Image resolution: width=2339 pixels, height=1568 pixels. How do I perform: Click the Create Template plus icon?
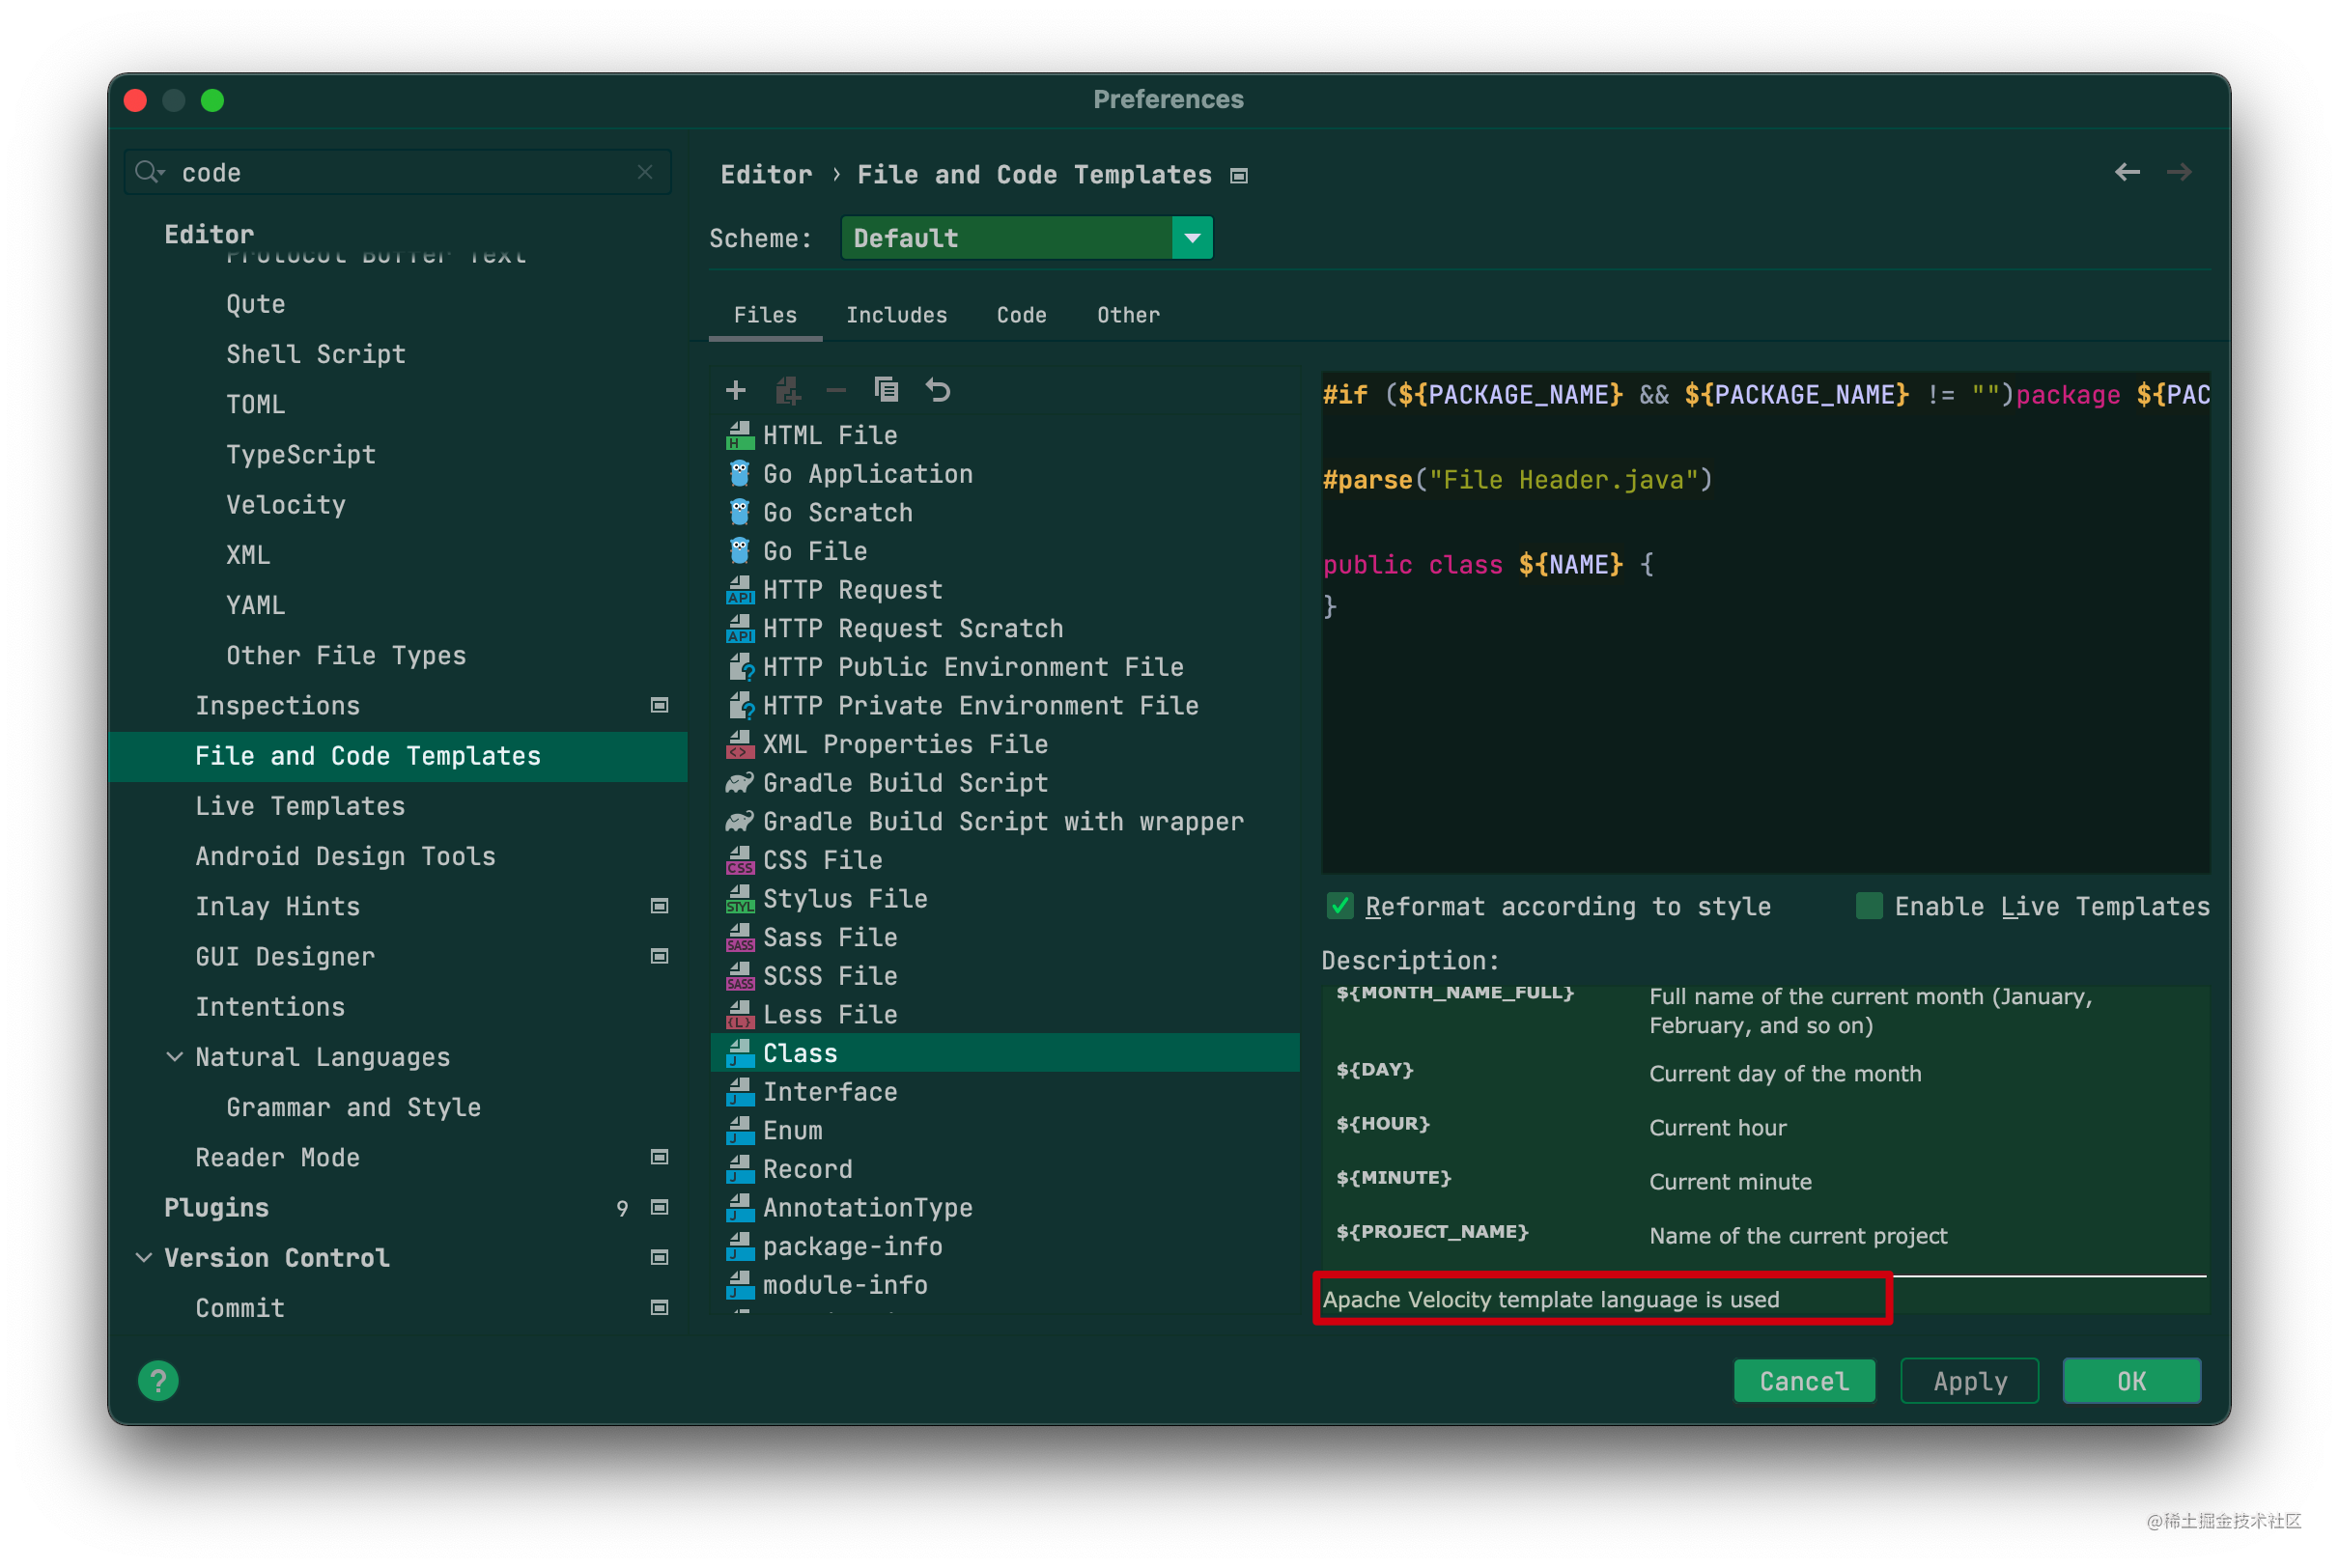(736, 390)
